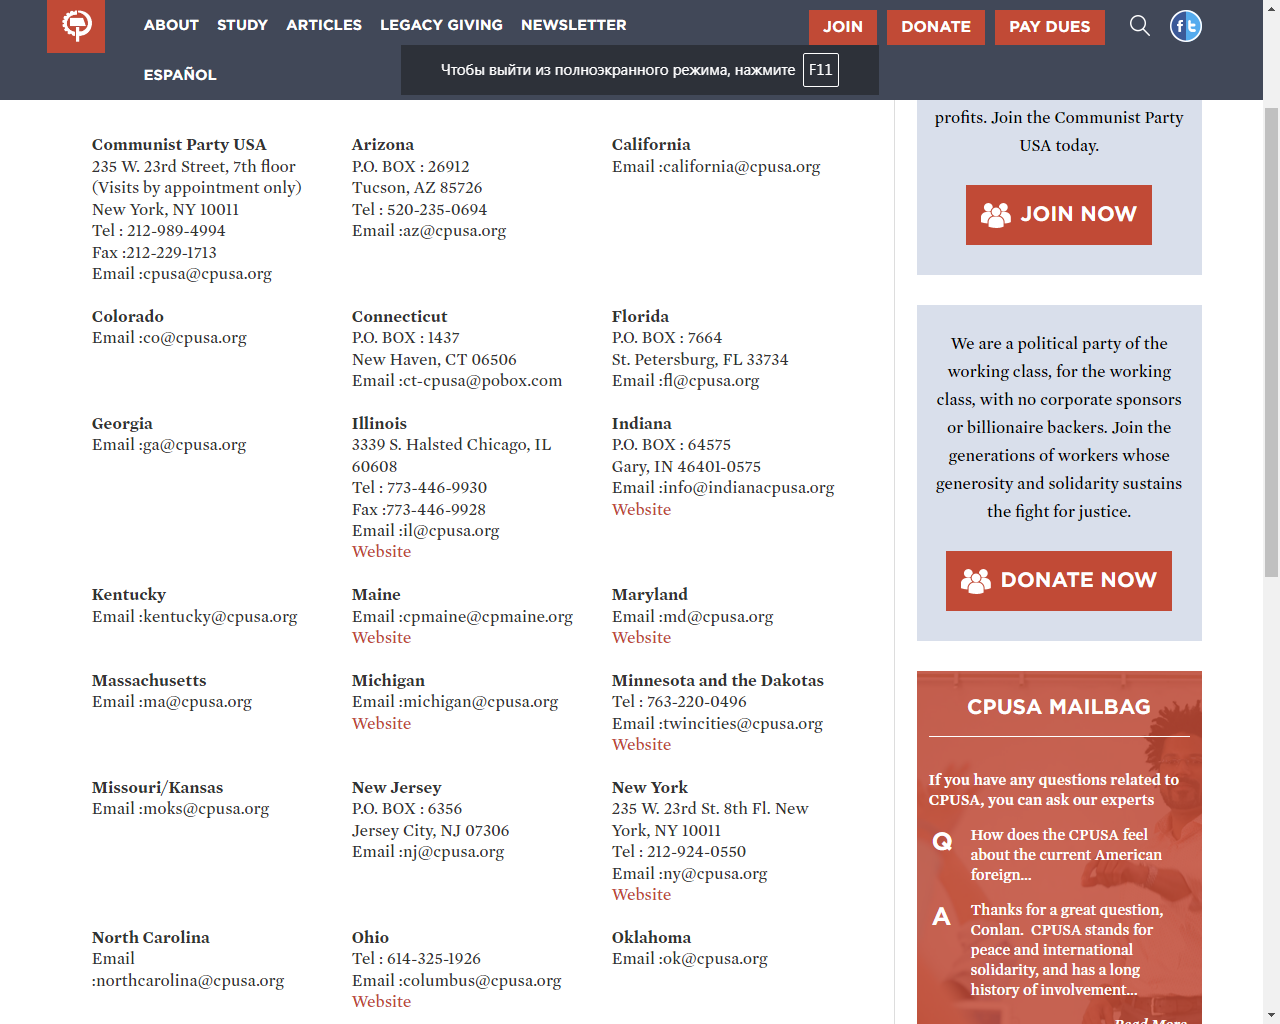Click the Donate Now button
This screenshot has width=1280, height=1024.
pos(1059,581)
